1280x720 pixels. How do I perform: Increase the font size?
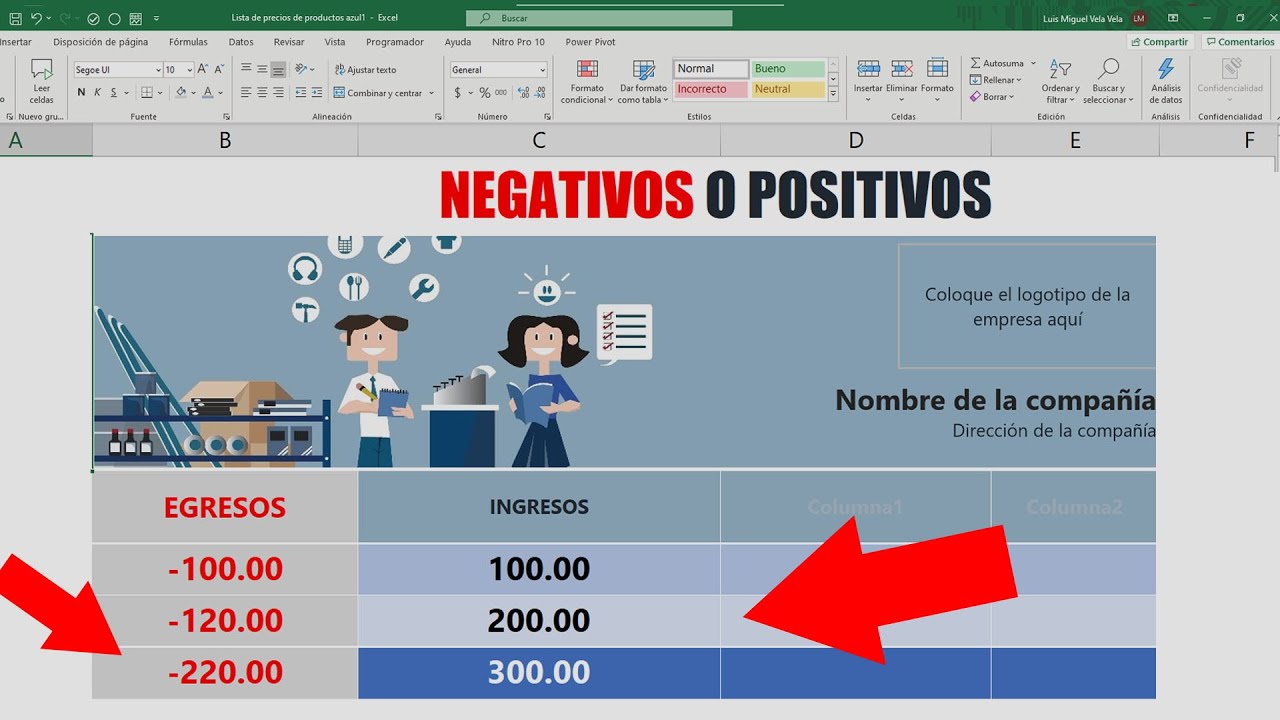(x=203, y=69)
